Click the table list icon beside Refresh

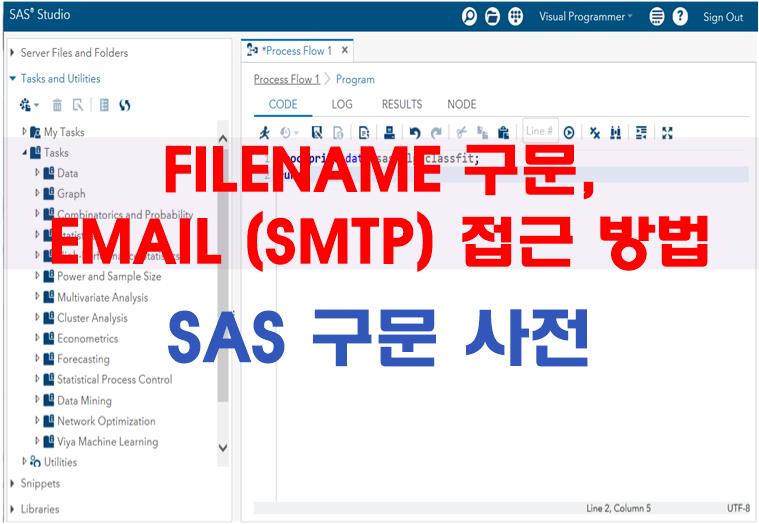click(x=104, y=105)
